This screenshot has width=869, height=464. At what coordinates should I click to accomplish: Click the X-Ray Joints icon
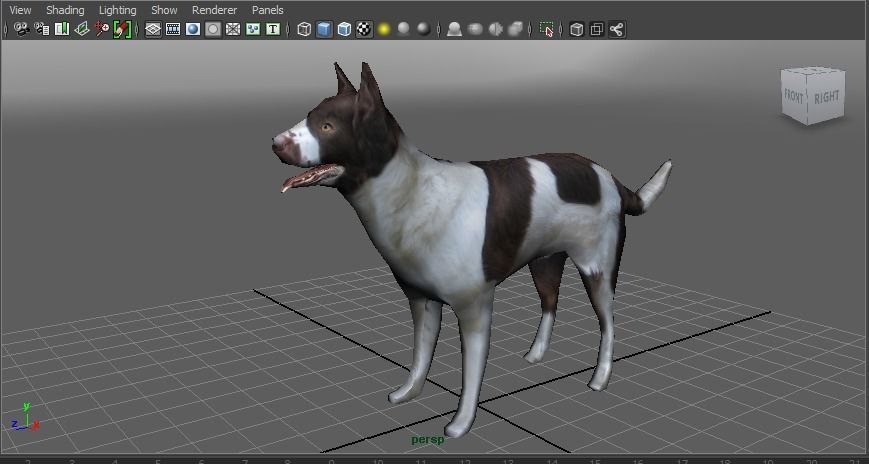pyautogui.click(x=515, y=29)
